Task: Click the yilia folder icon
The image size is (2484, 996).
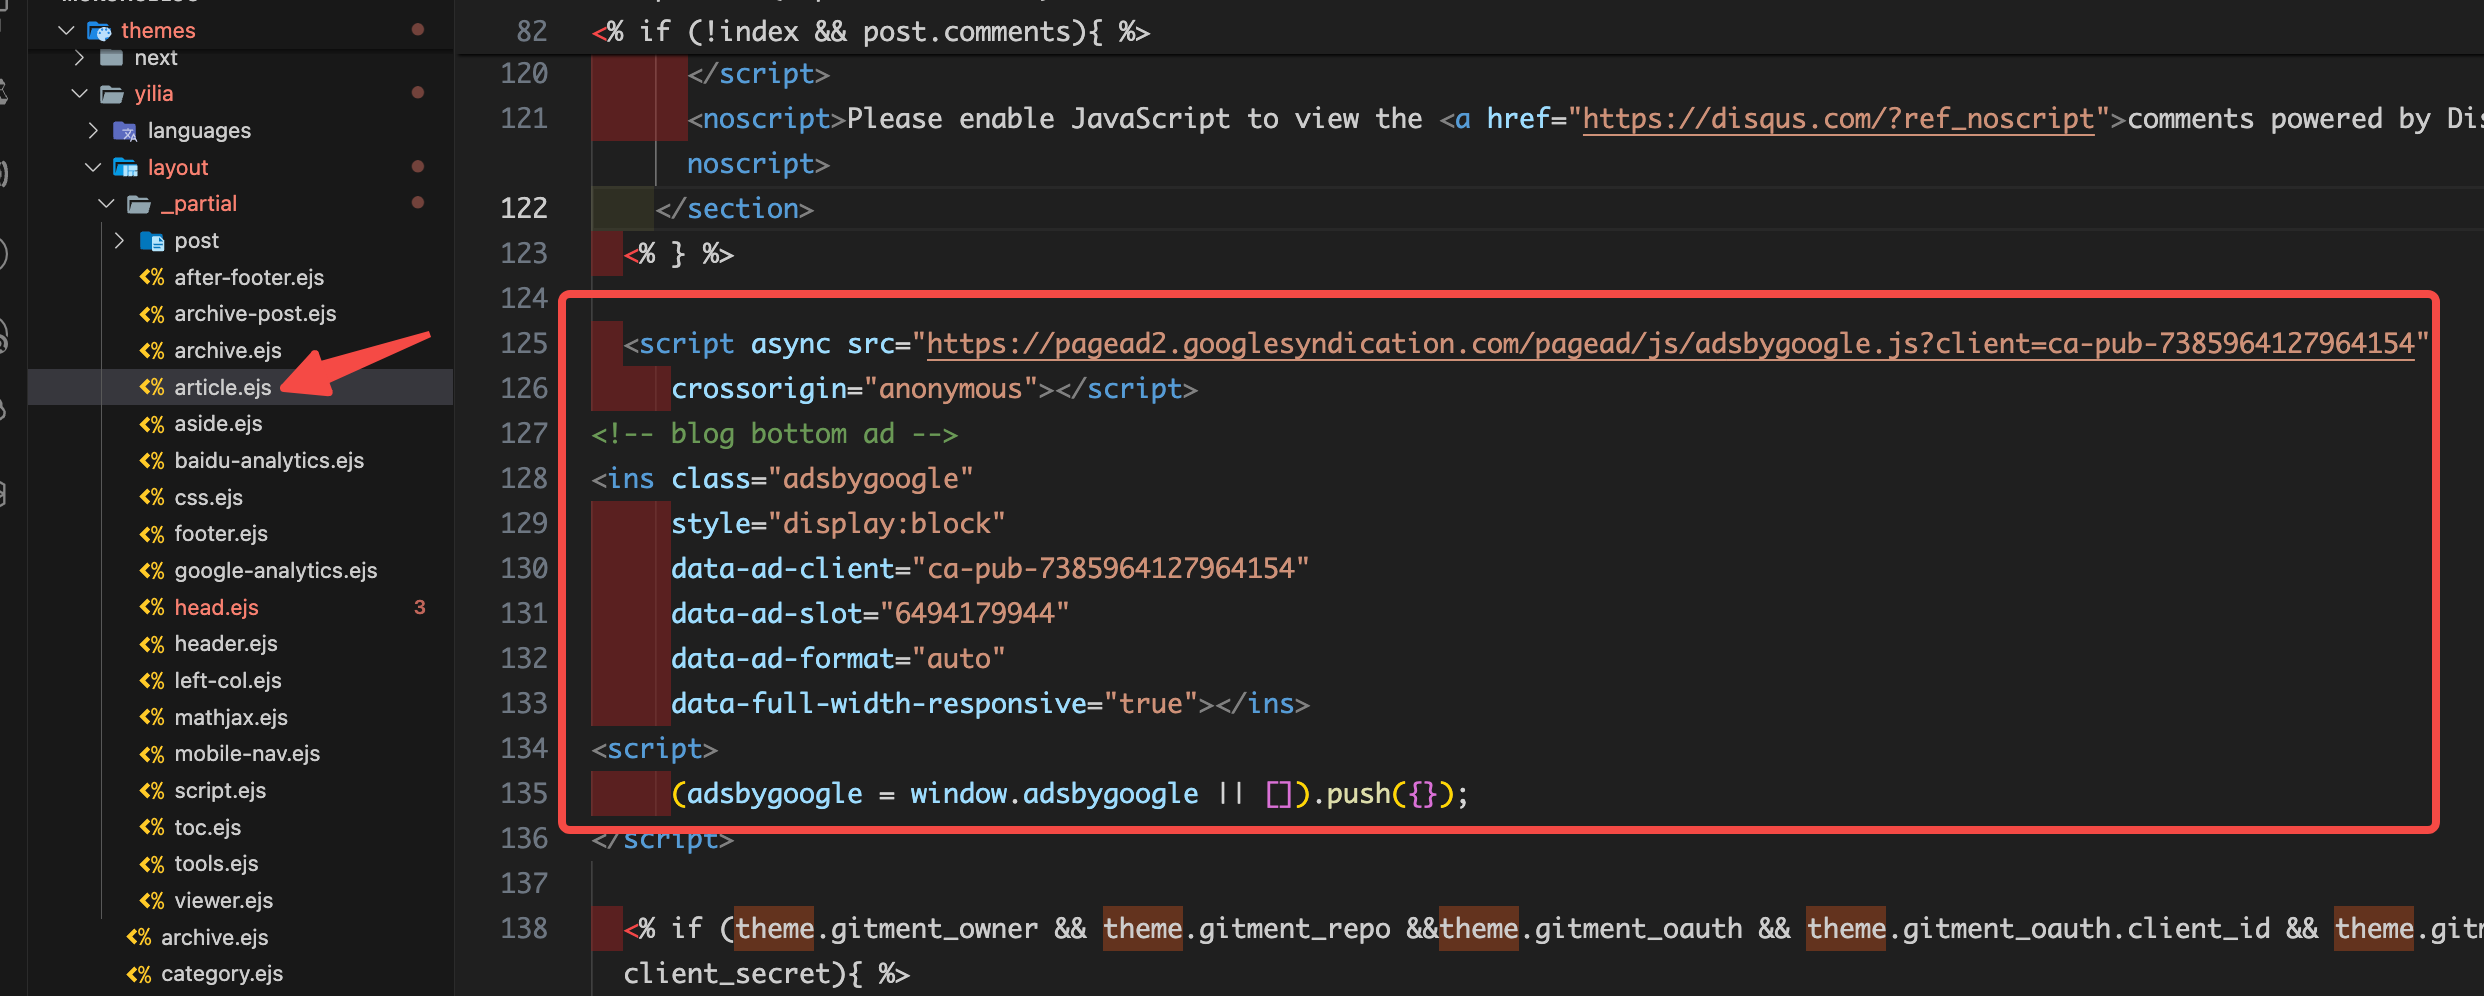Action: point(112,94)
